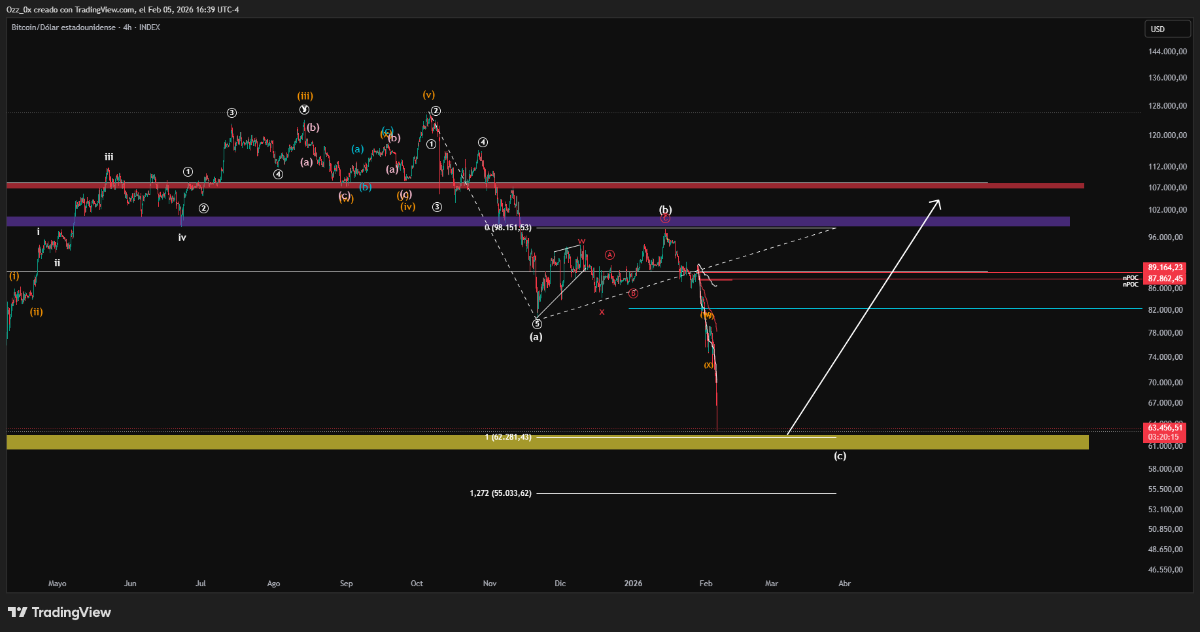The width and height of the screenshot is (1200, 632).
Task: Select the orange (v) wave label
Action: [x=428, y=95]
